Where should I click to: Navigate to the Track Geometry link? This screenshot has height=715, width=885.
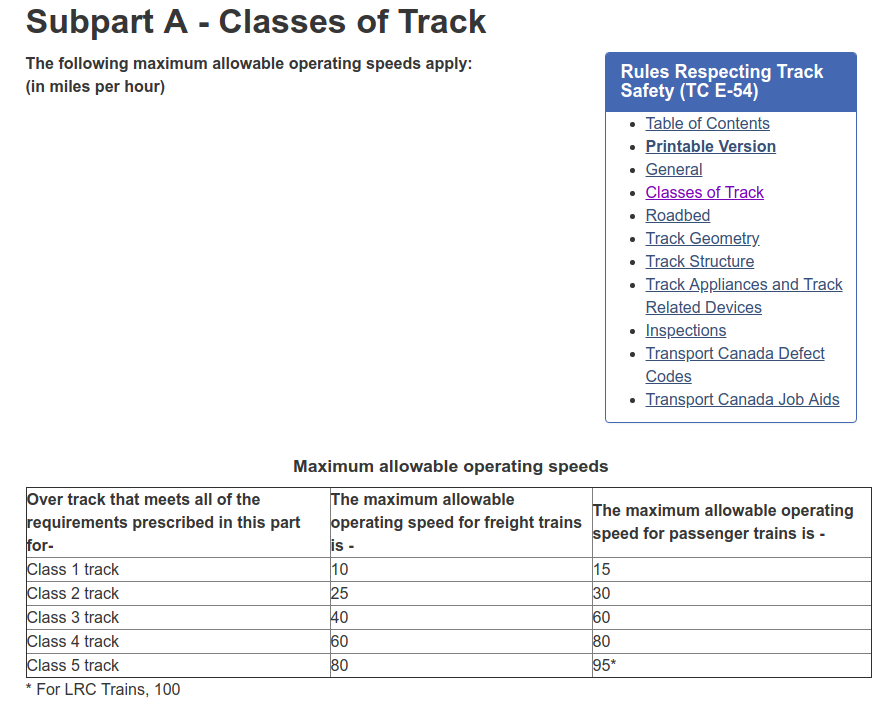point(702,239)
